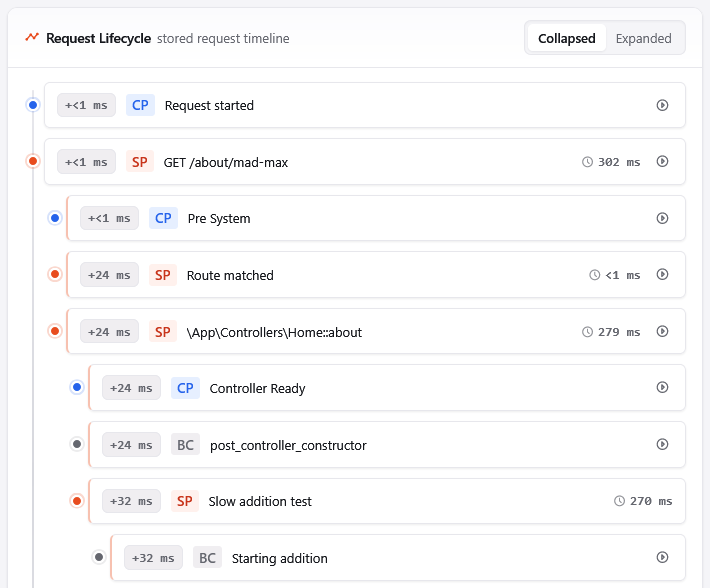
Task: Select the post_controller_constructor label
Action: coord(288,445)
